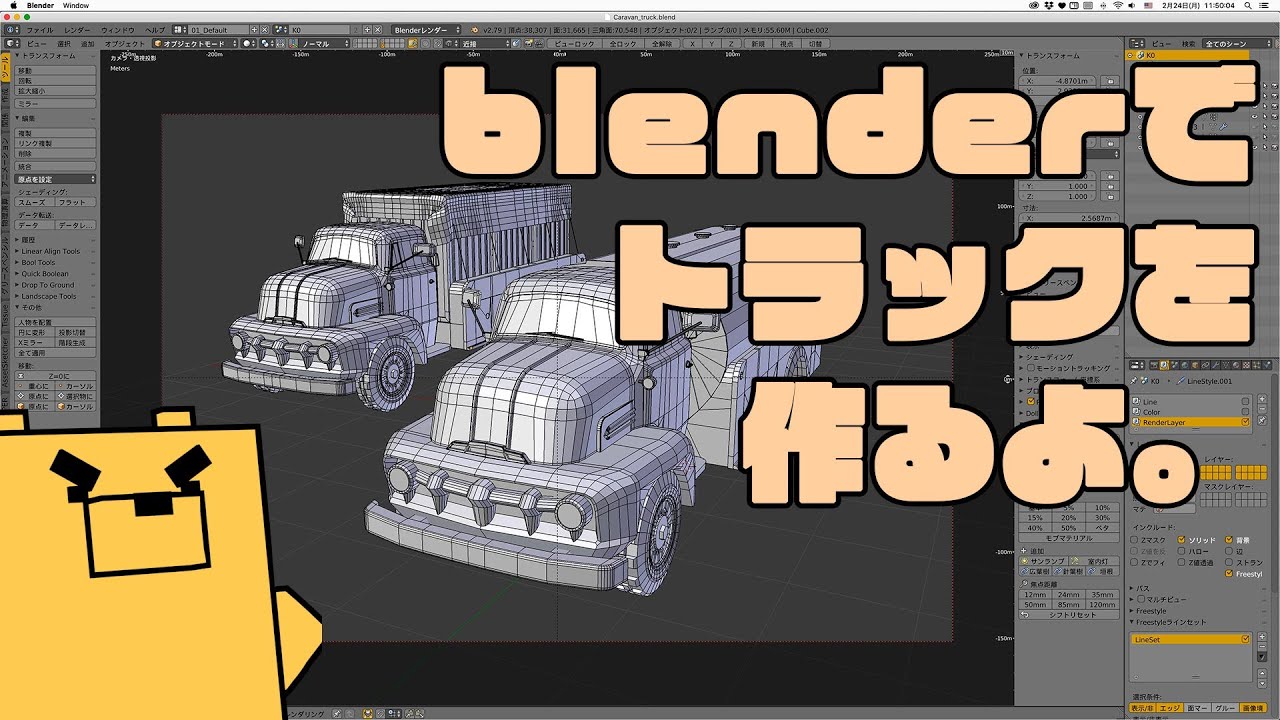This screenshot has width=1280, height=720.
Task: Expand the Landscape Tools panel
Action: [48, 296]
